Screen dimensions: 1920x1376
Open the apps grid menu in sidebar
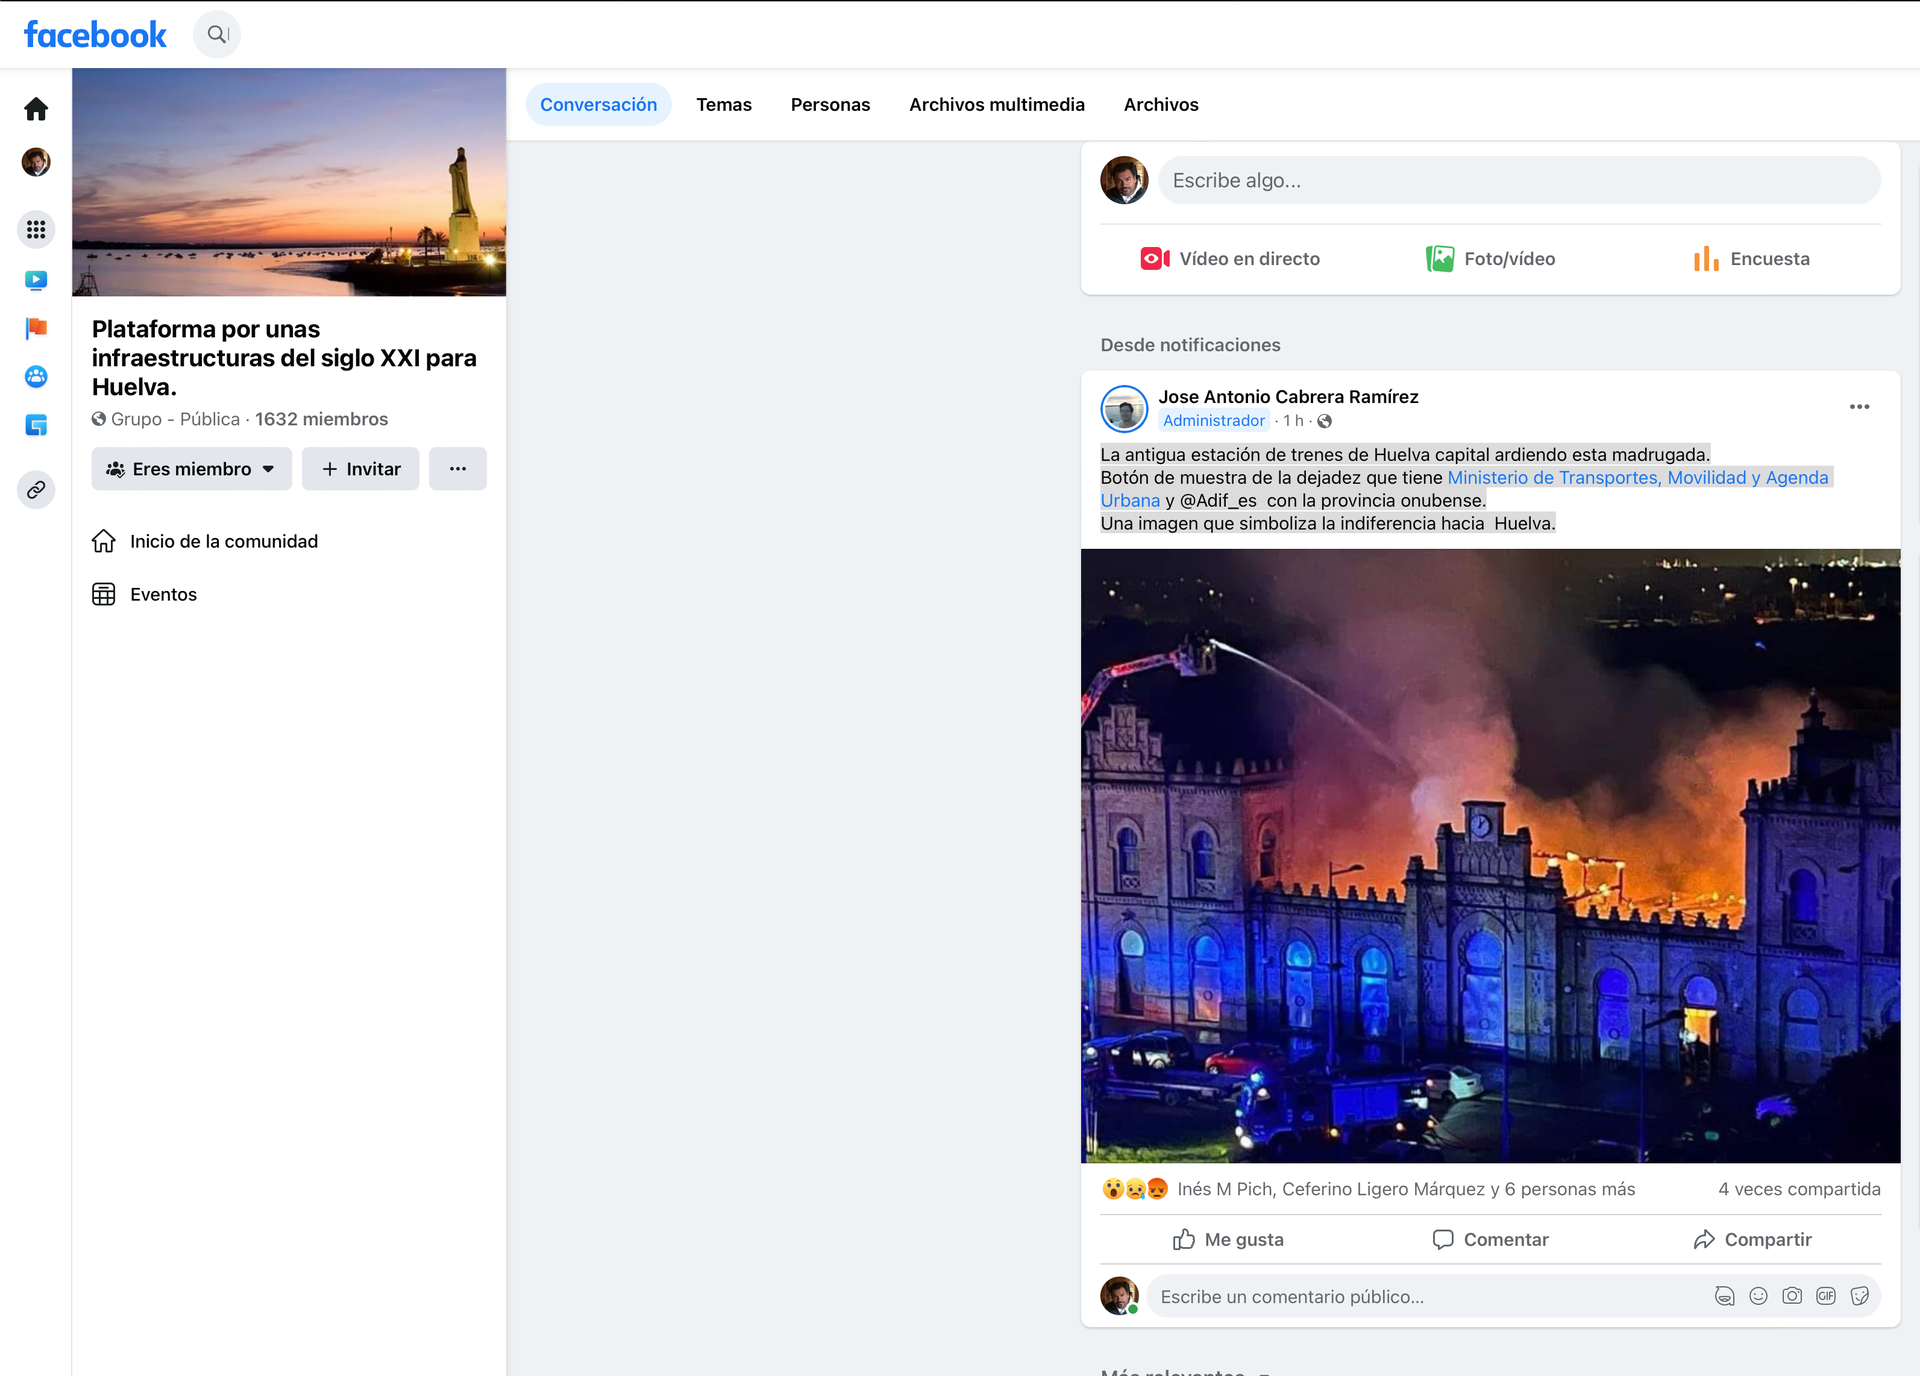pos(36,230)
